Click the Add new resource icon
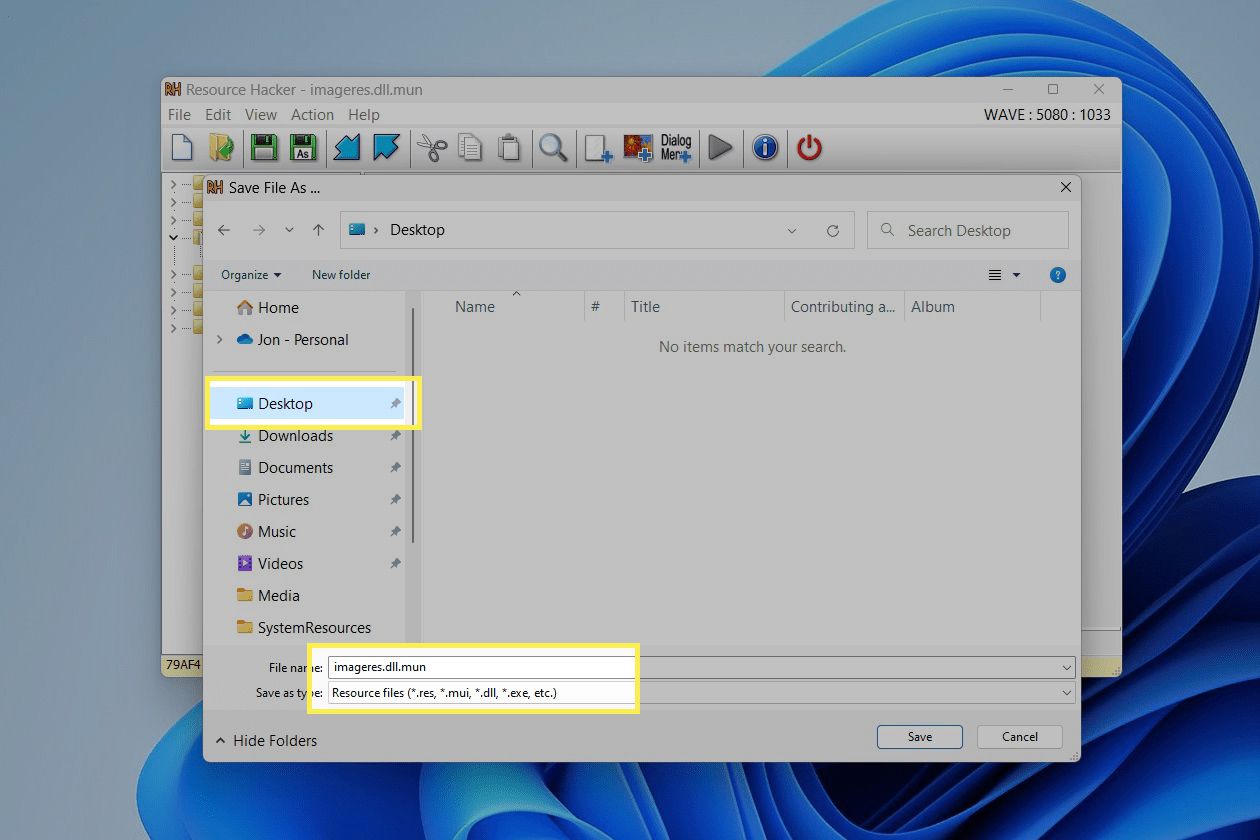Image resolution: width=1260 pixels, height=840 pixels. (x=598, y=148)
